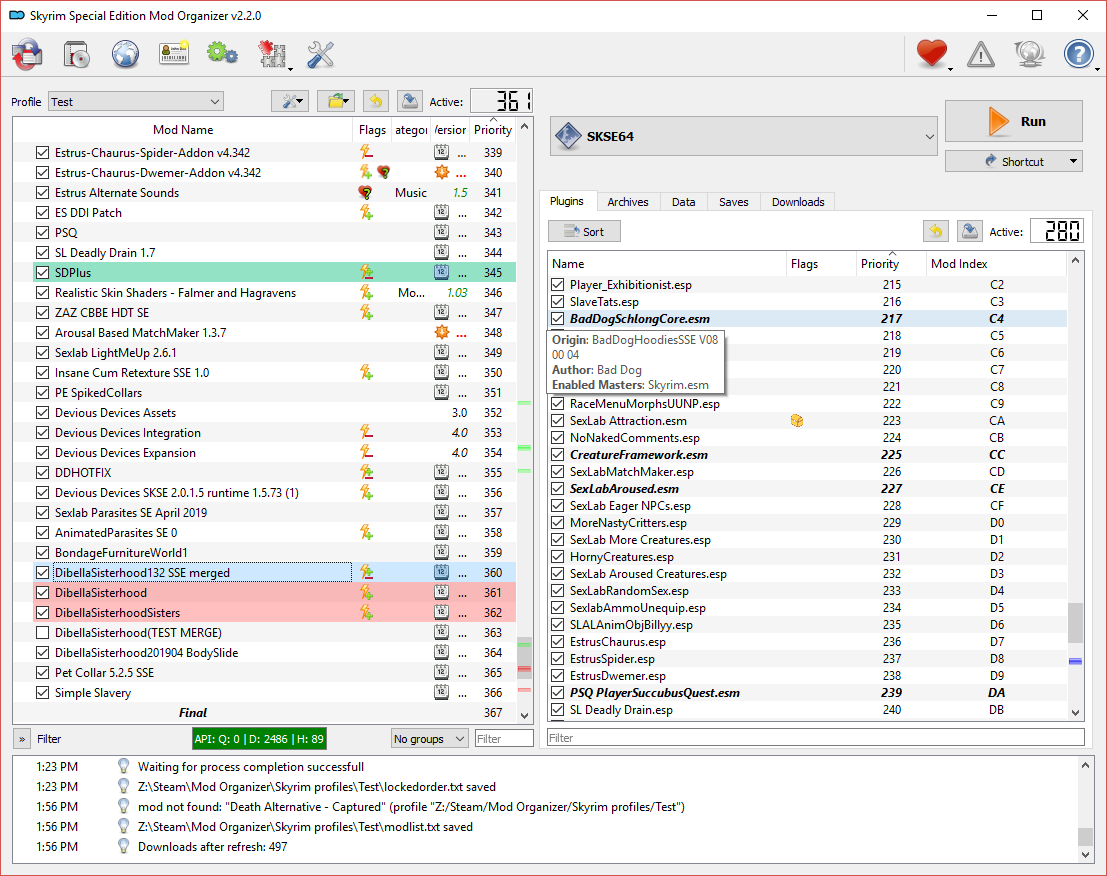Uncheck SL Deadly Drain.esp plugin checkbox
Screen dimensions: 1107x876
pyautogui.click(x=558, y=709)
